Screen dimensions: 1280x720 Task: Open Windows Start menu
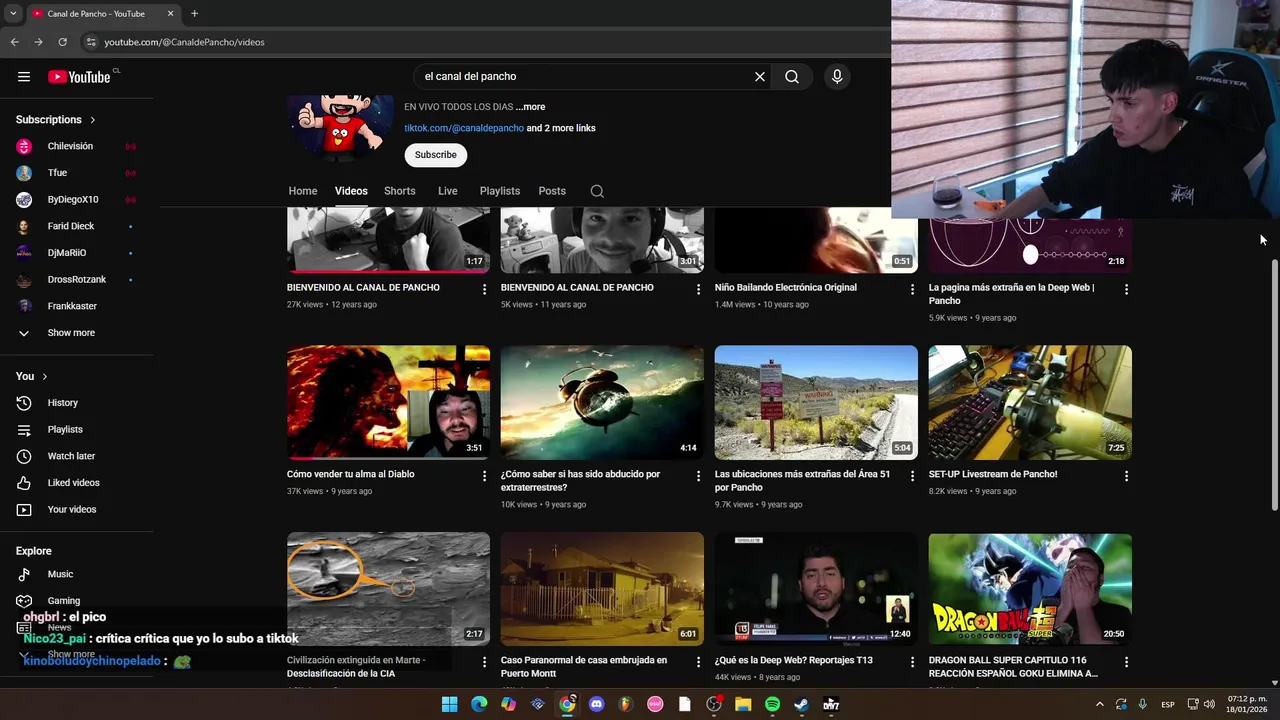pos(450,704)
